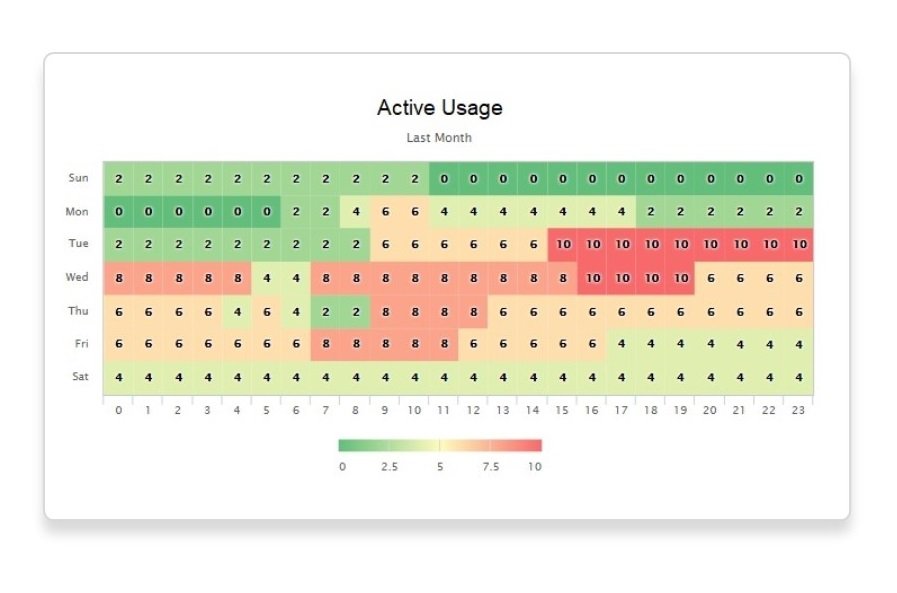Image resolution: width=897 pixels, height=593 pixels.
Task: Select Monday's heatmap cell at hour 8
Action: pos(355,212)
